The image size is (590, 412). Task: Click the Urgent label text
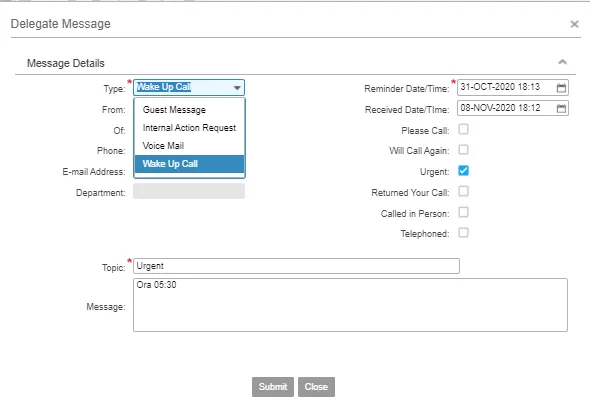(435, 172)
